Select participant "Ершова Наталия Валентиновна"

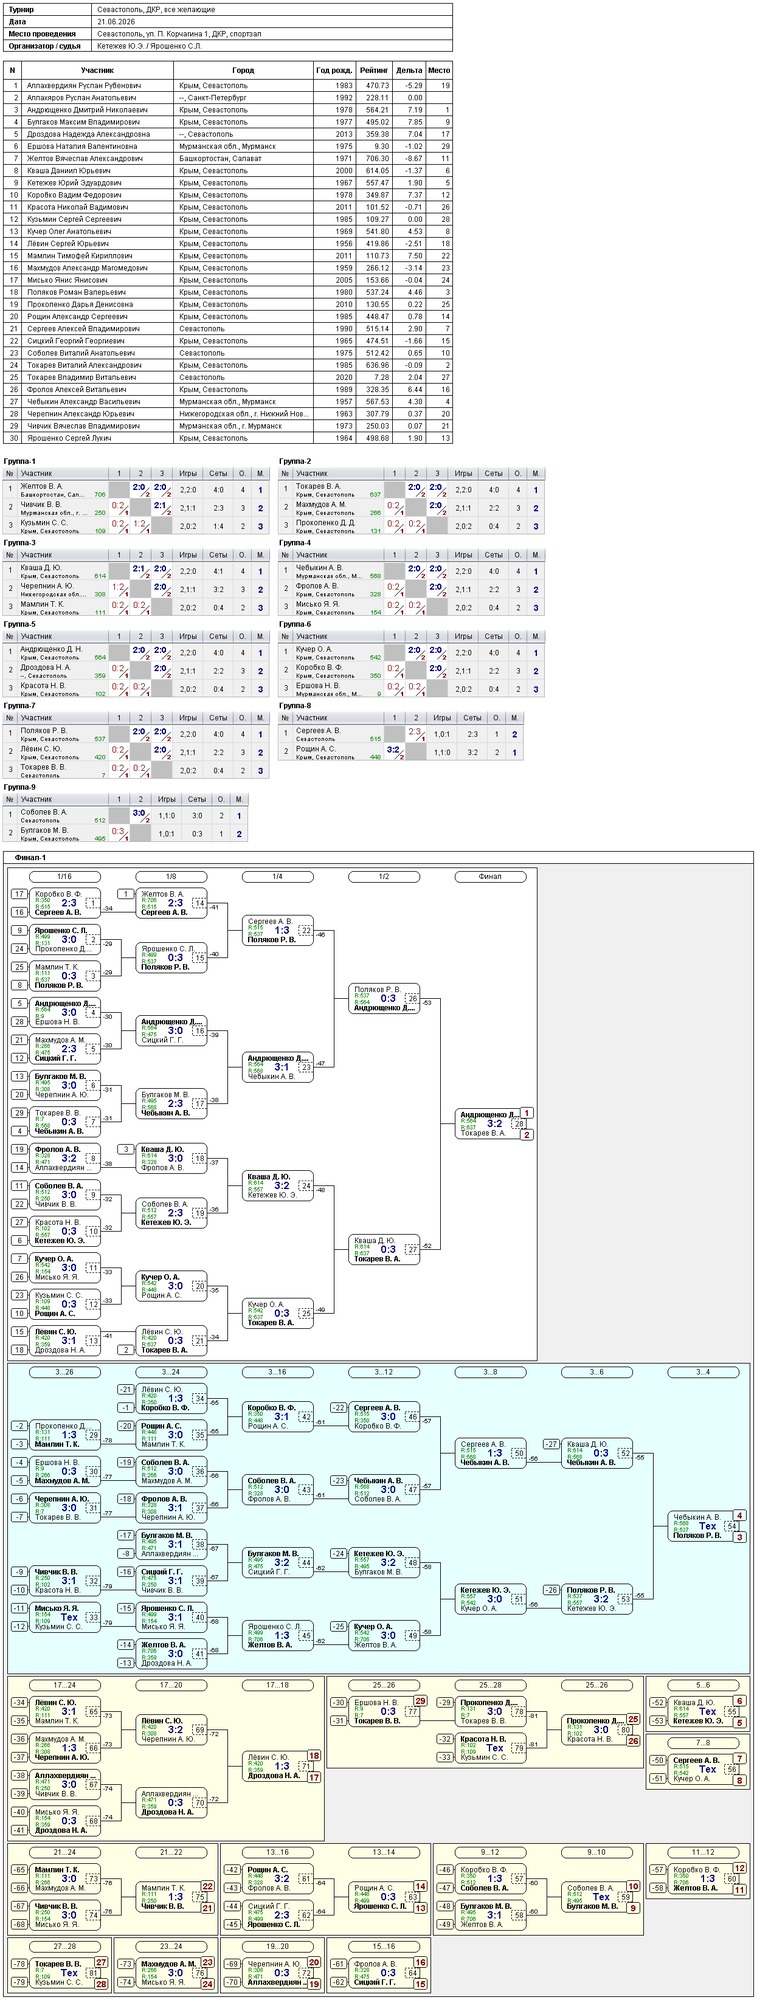81,146
